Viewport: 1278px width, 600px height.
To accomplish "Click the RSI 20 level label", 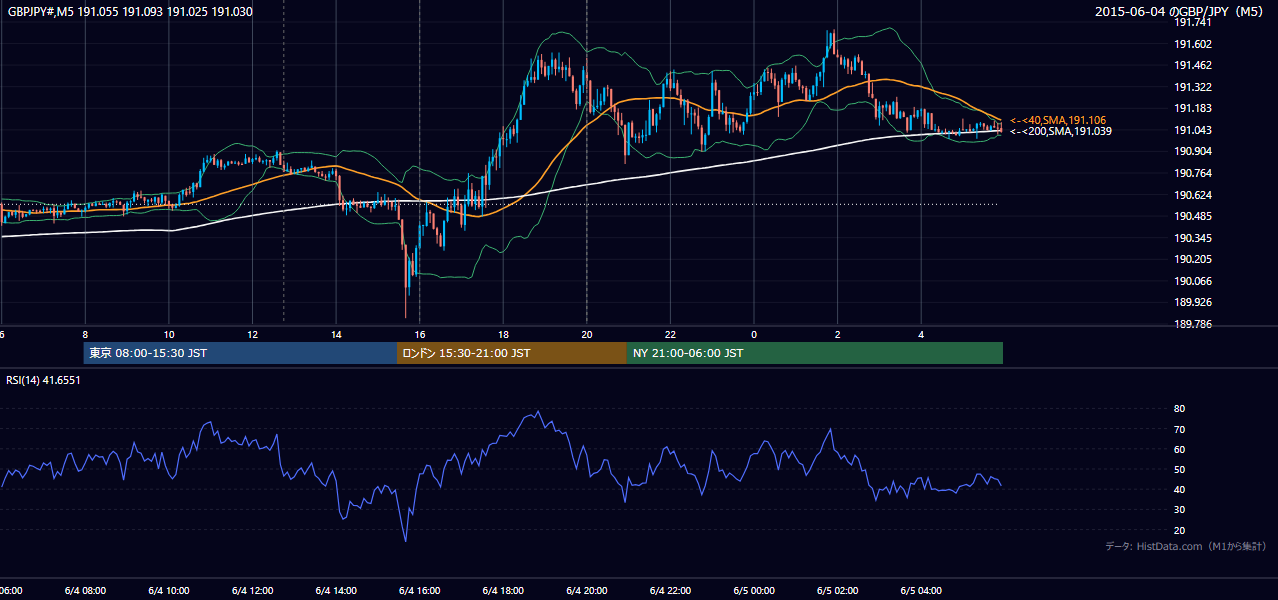I will [x=1179, y=530].
